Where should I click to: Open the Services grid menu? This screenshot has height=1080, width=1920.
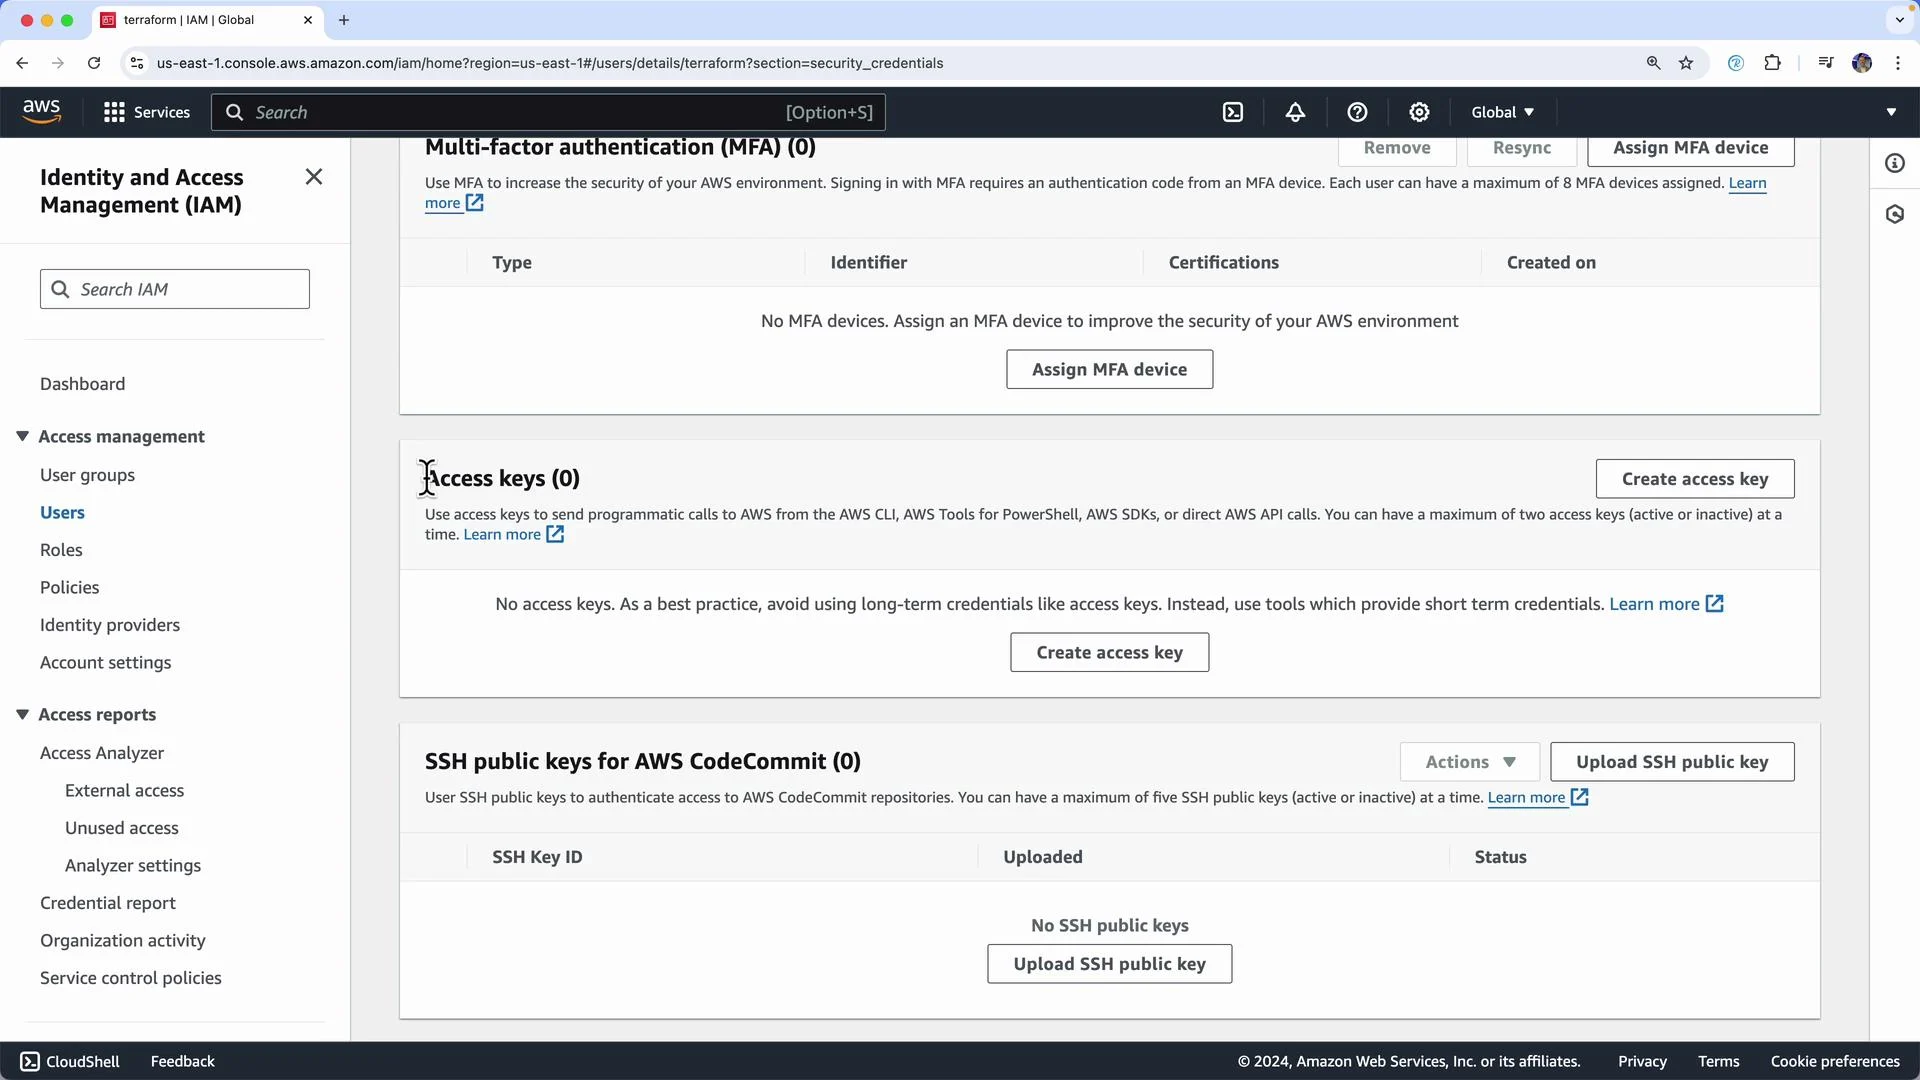tap(146, 112)
